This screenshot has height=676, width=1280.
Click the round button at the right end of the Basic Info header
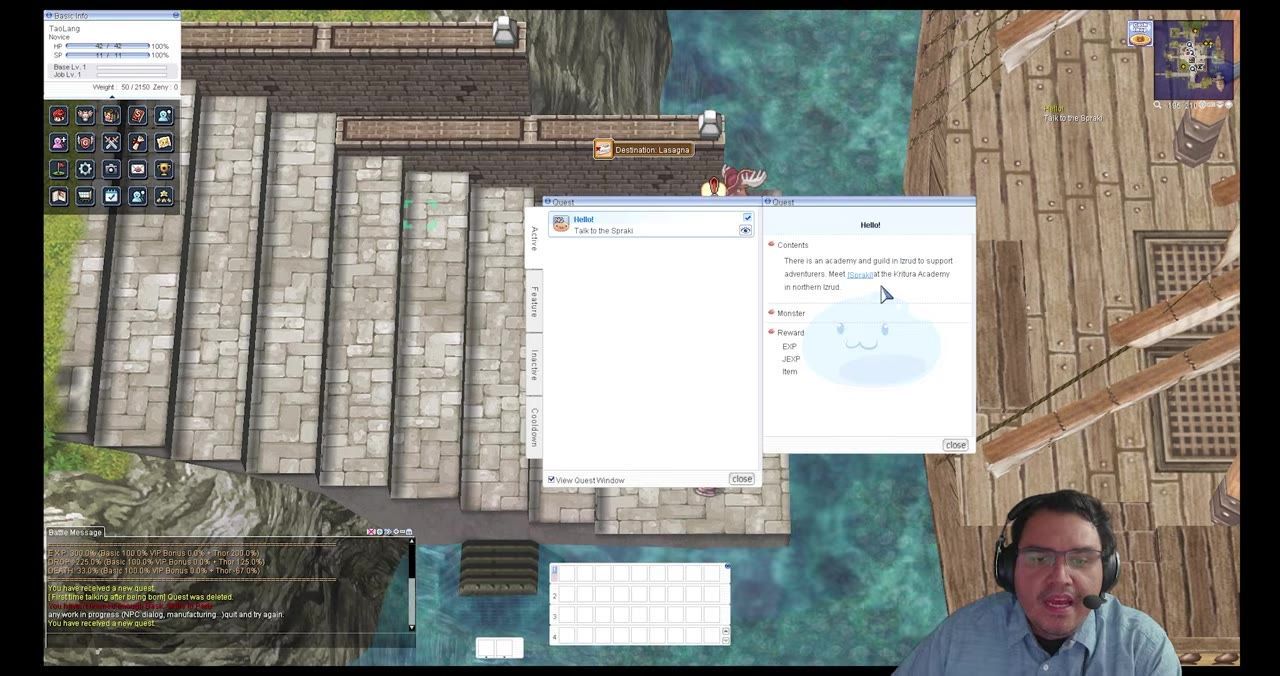point(176,16)
